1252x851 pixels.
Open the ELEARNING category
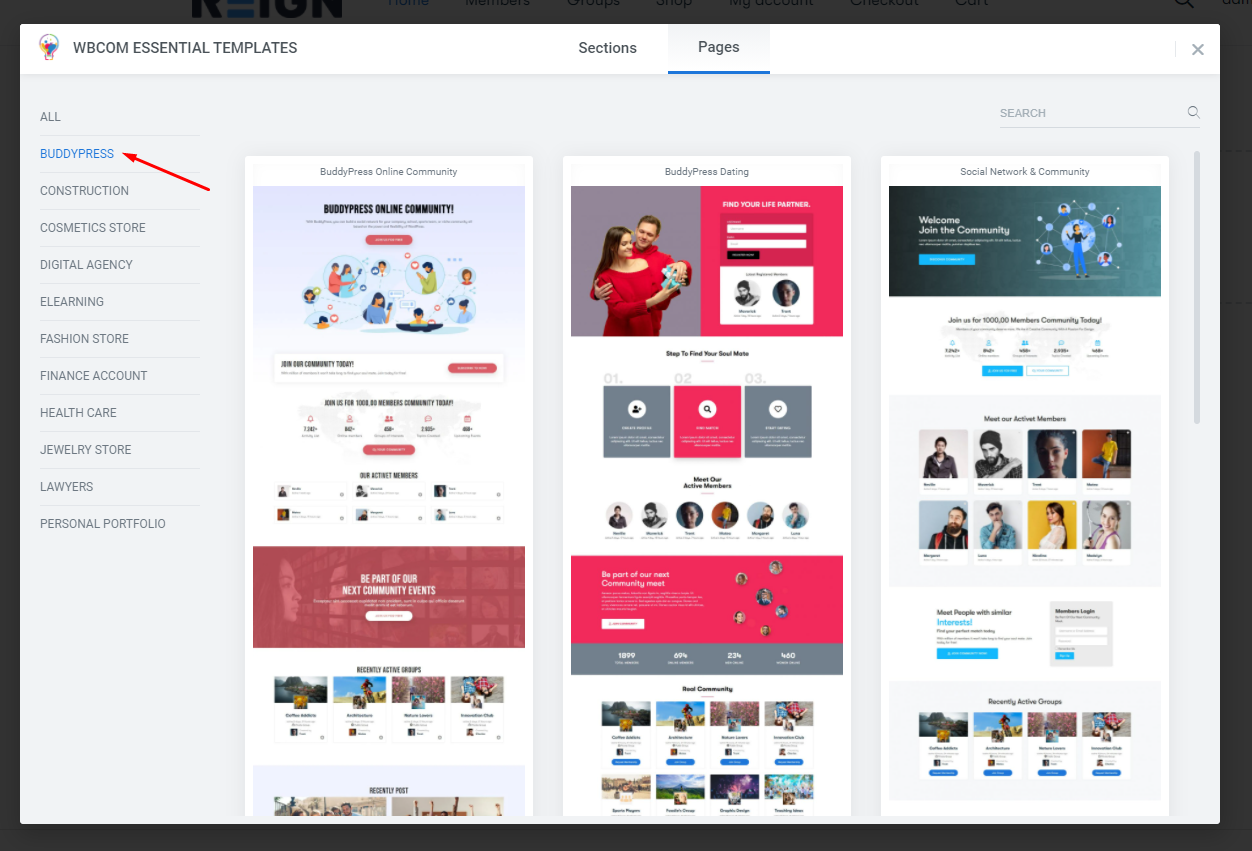[72, 302]
